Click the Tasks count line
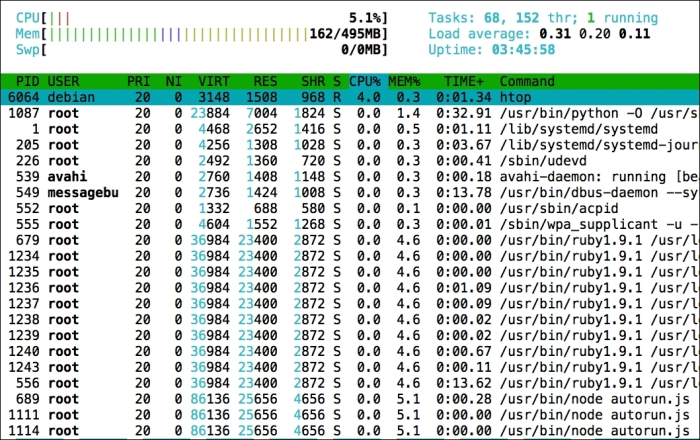The height and width of the screenshot is (440, 700). 543,18
